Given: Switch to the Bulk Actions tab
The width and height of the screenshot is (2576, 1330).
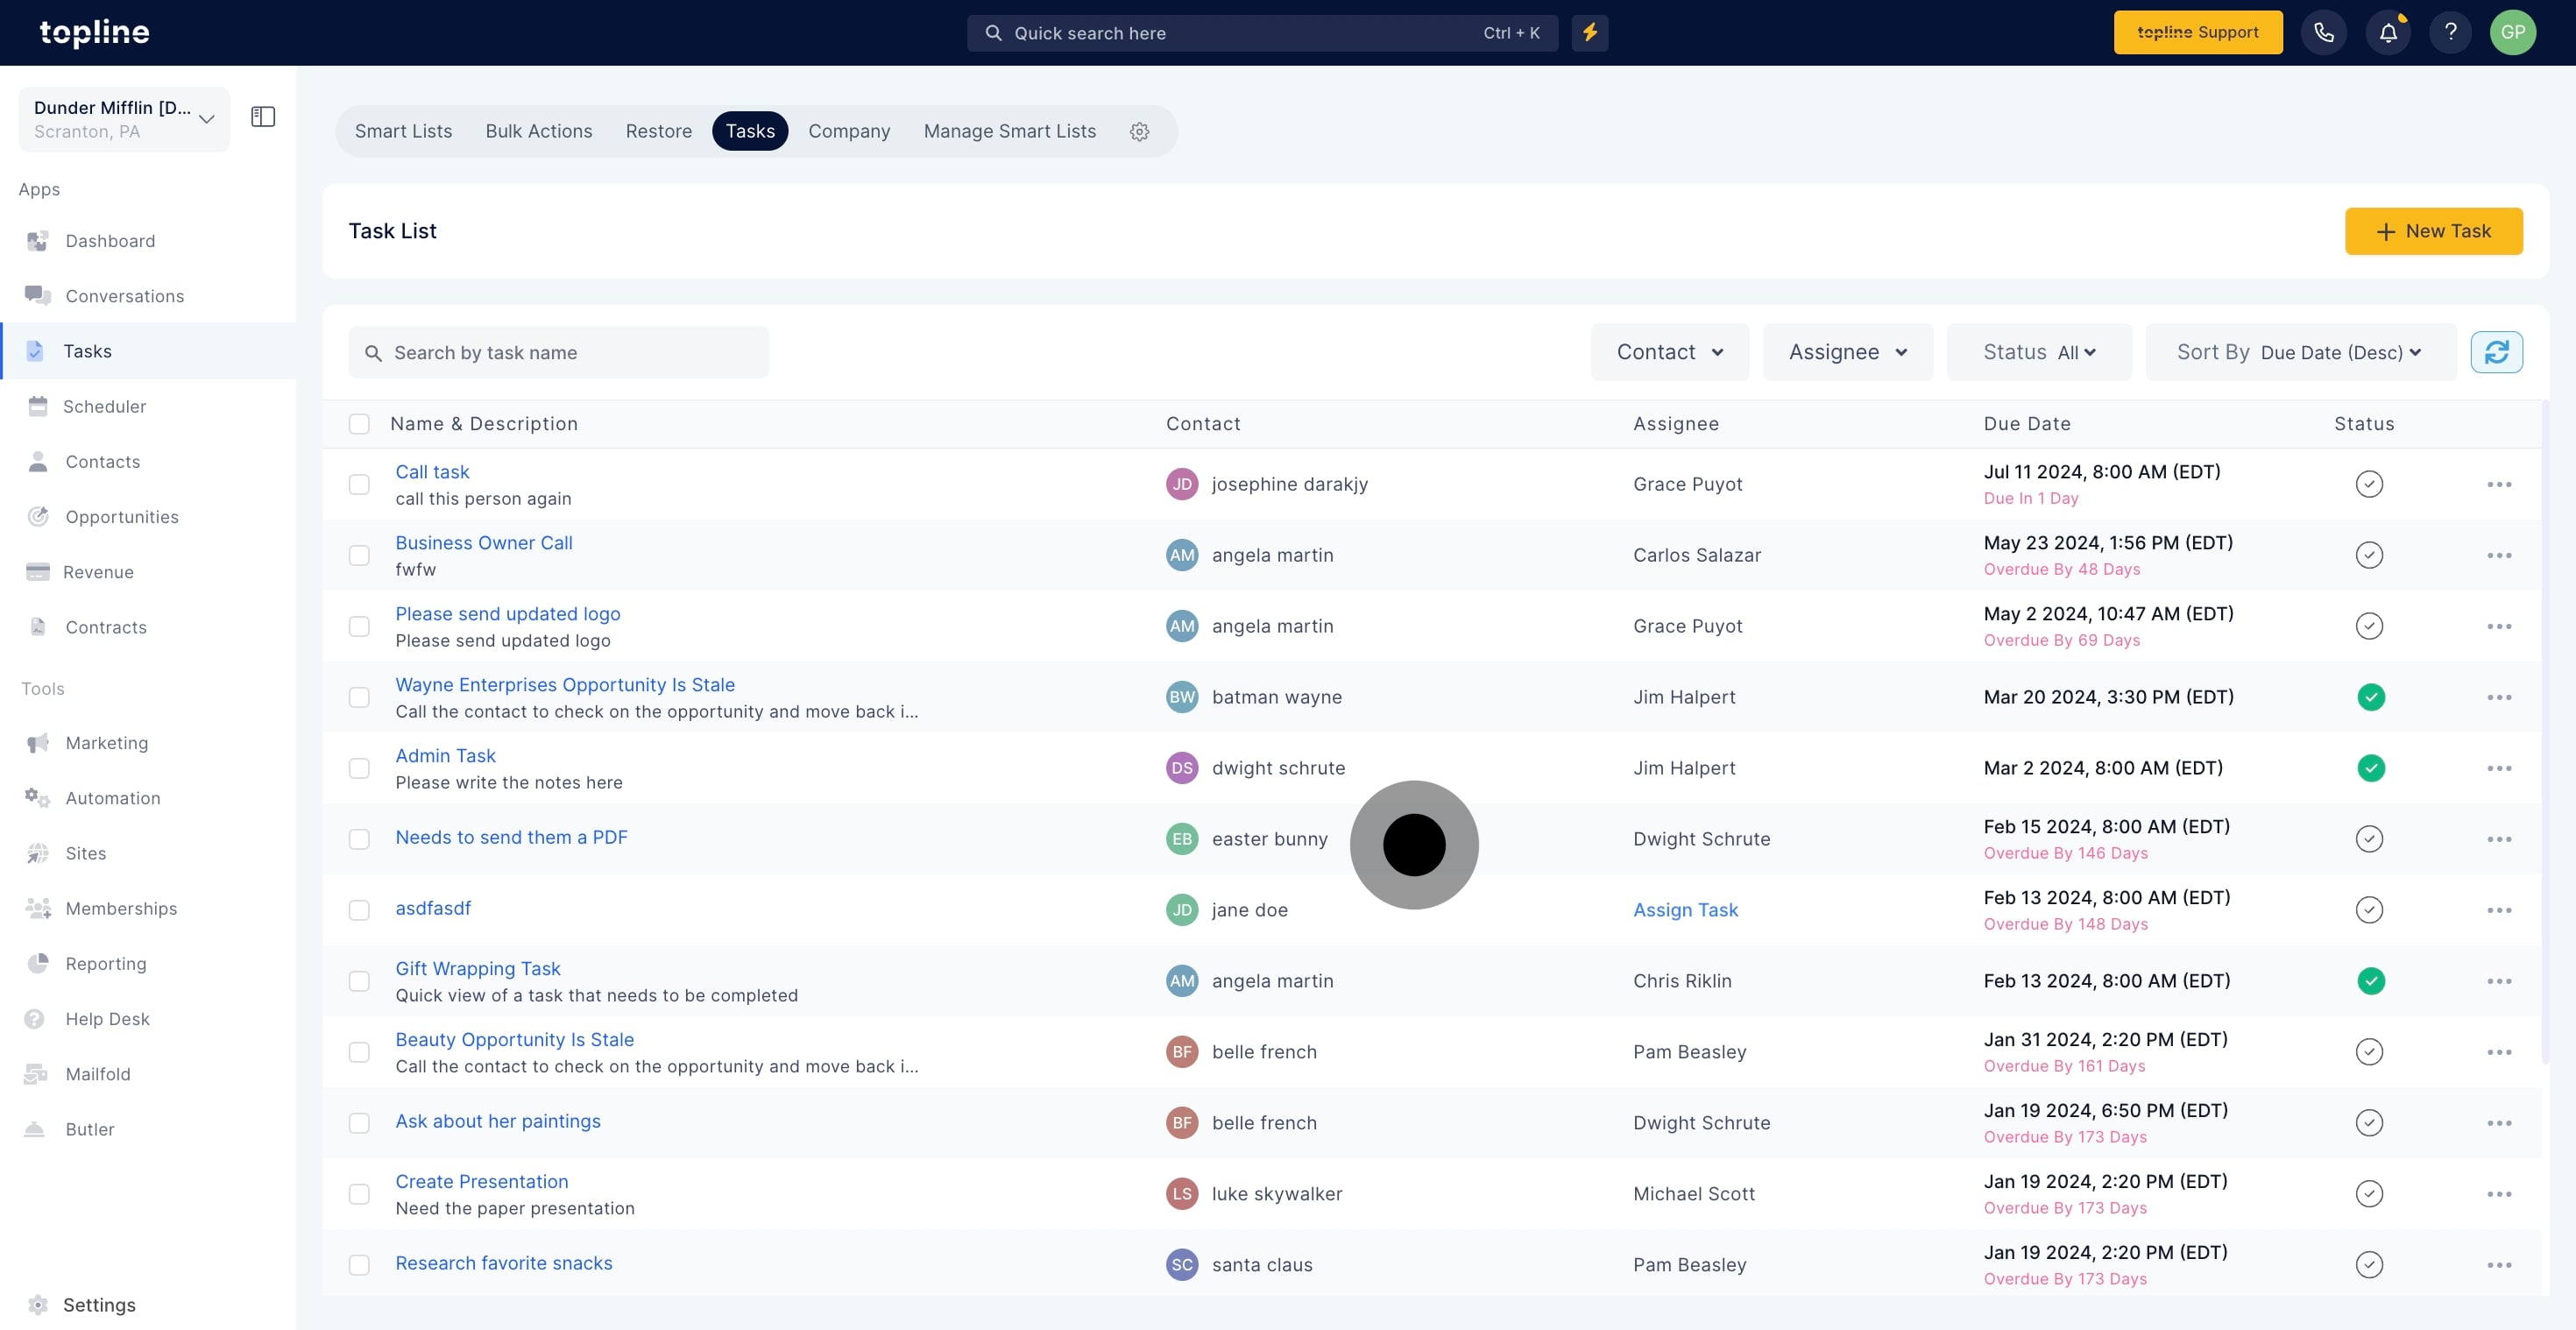Looking at the screenshot, I should (x=538, y=131).
